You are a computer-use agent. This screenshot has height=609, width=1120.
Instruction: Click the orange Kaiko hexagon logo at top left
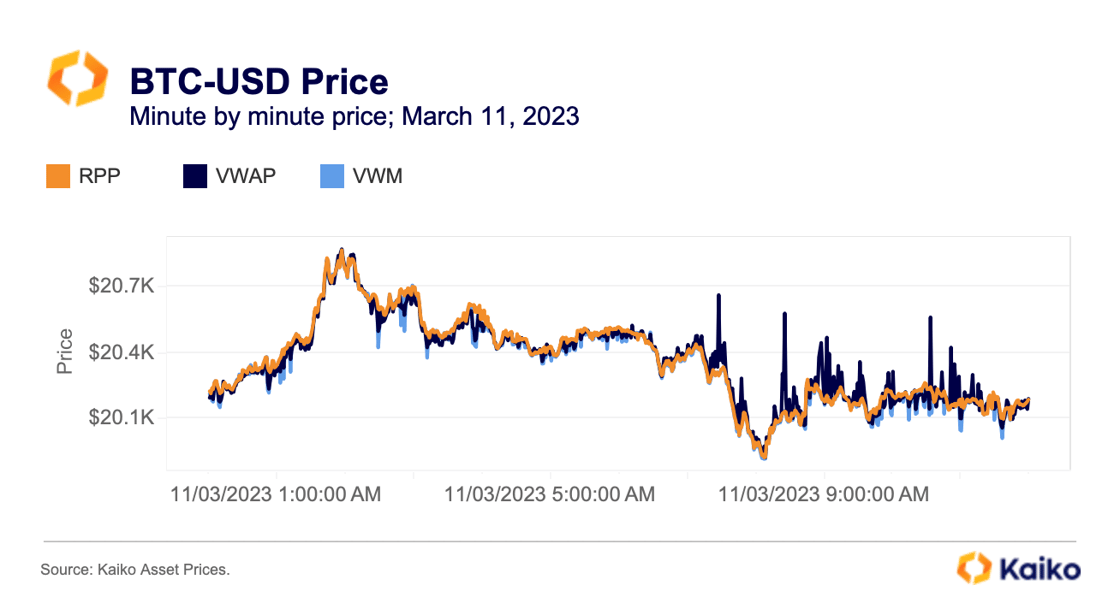(x=76, y=80)
